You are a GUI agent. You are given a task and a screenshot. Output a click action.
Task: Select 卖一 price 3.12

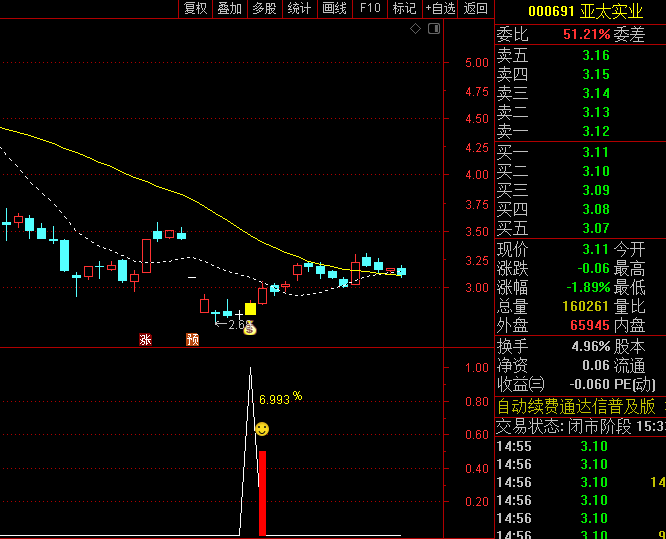[596, 131]
